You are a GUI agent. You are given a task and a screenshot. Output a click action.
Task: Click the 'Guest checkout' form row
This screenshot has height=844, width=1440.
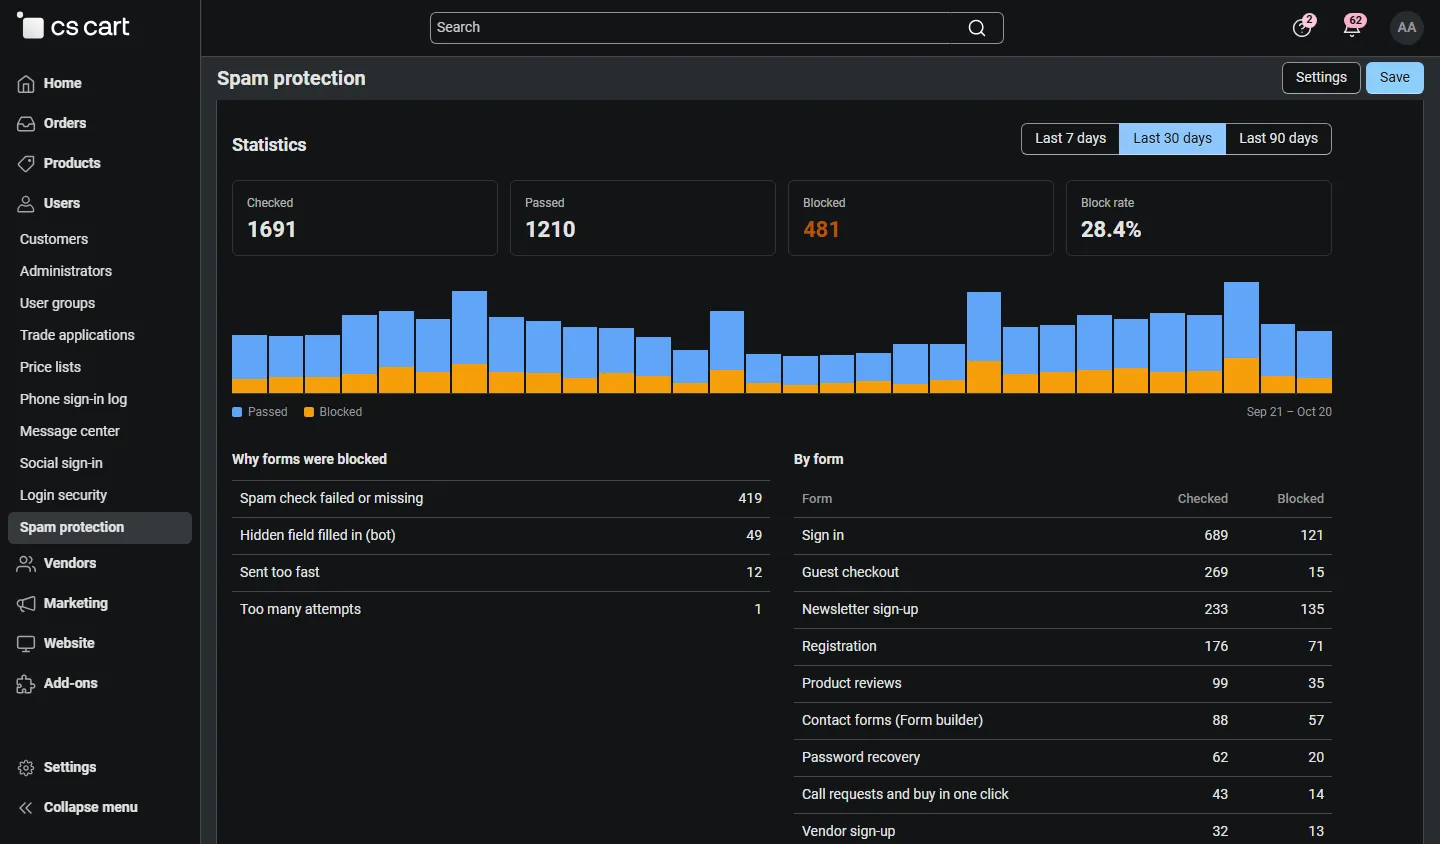[x=1063, y=573]
